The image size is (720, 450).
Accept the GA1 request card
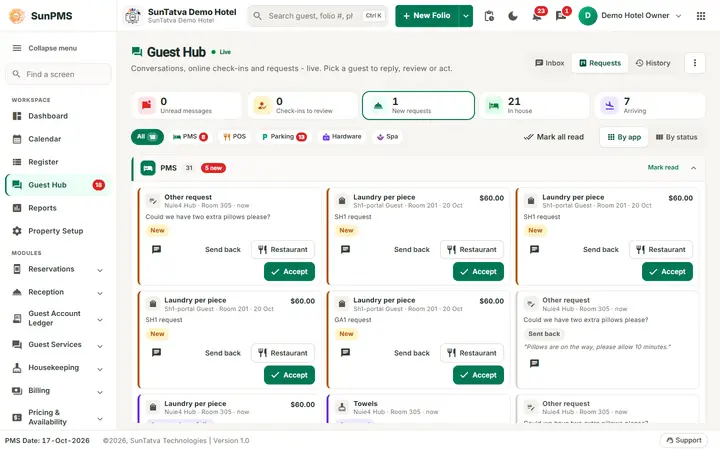click(x=478, y=375)
